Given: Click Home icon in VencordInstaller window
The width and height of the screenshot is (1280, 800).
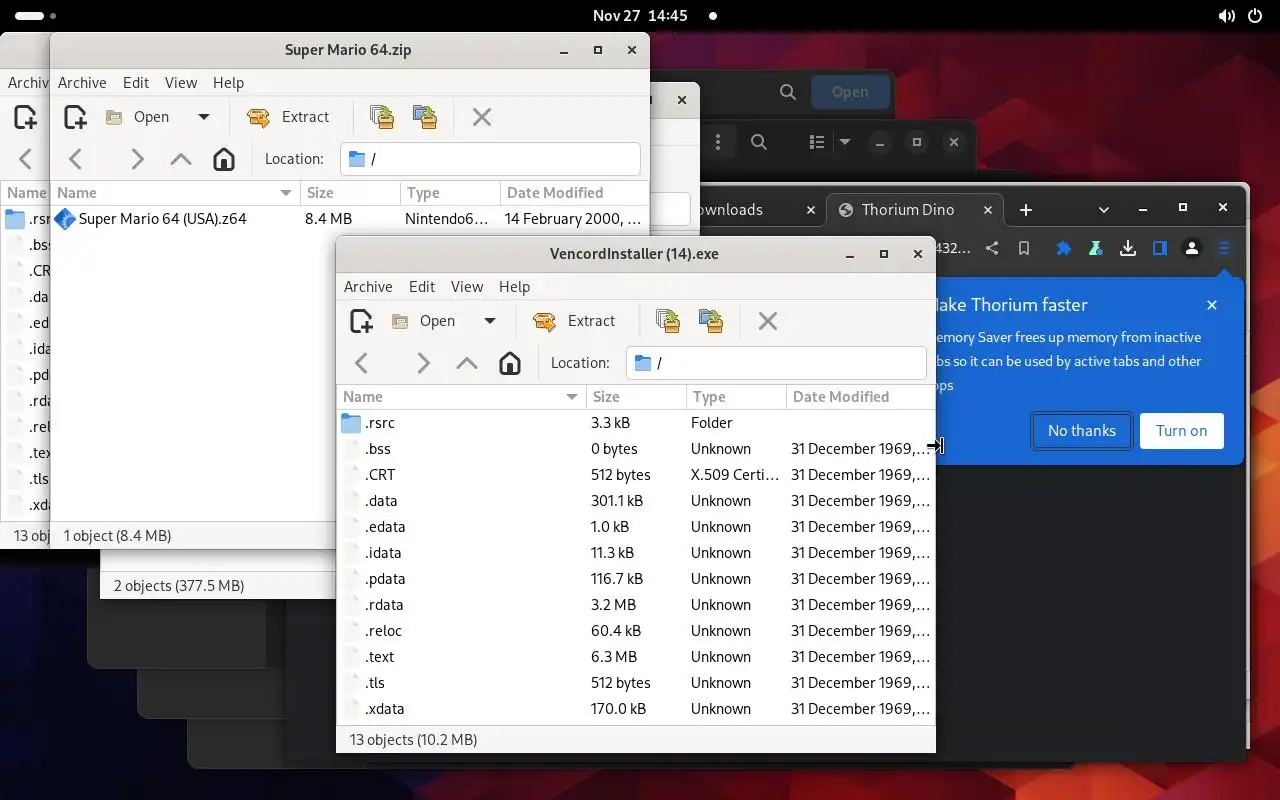Looking at the screenshot, I should point(510,363).
